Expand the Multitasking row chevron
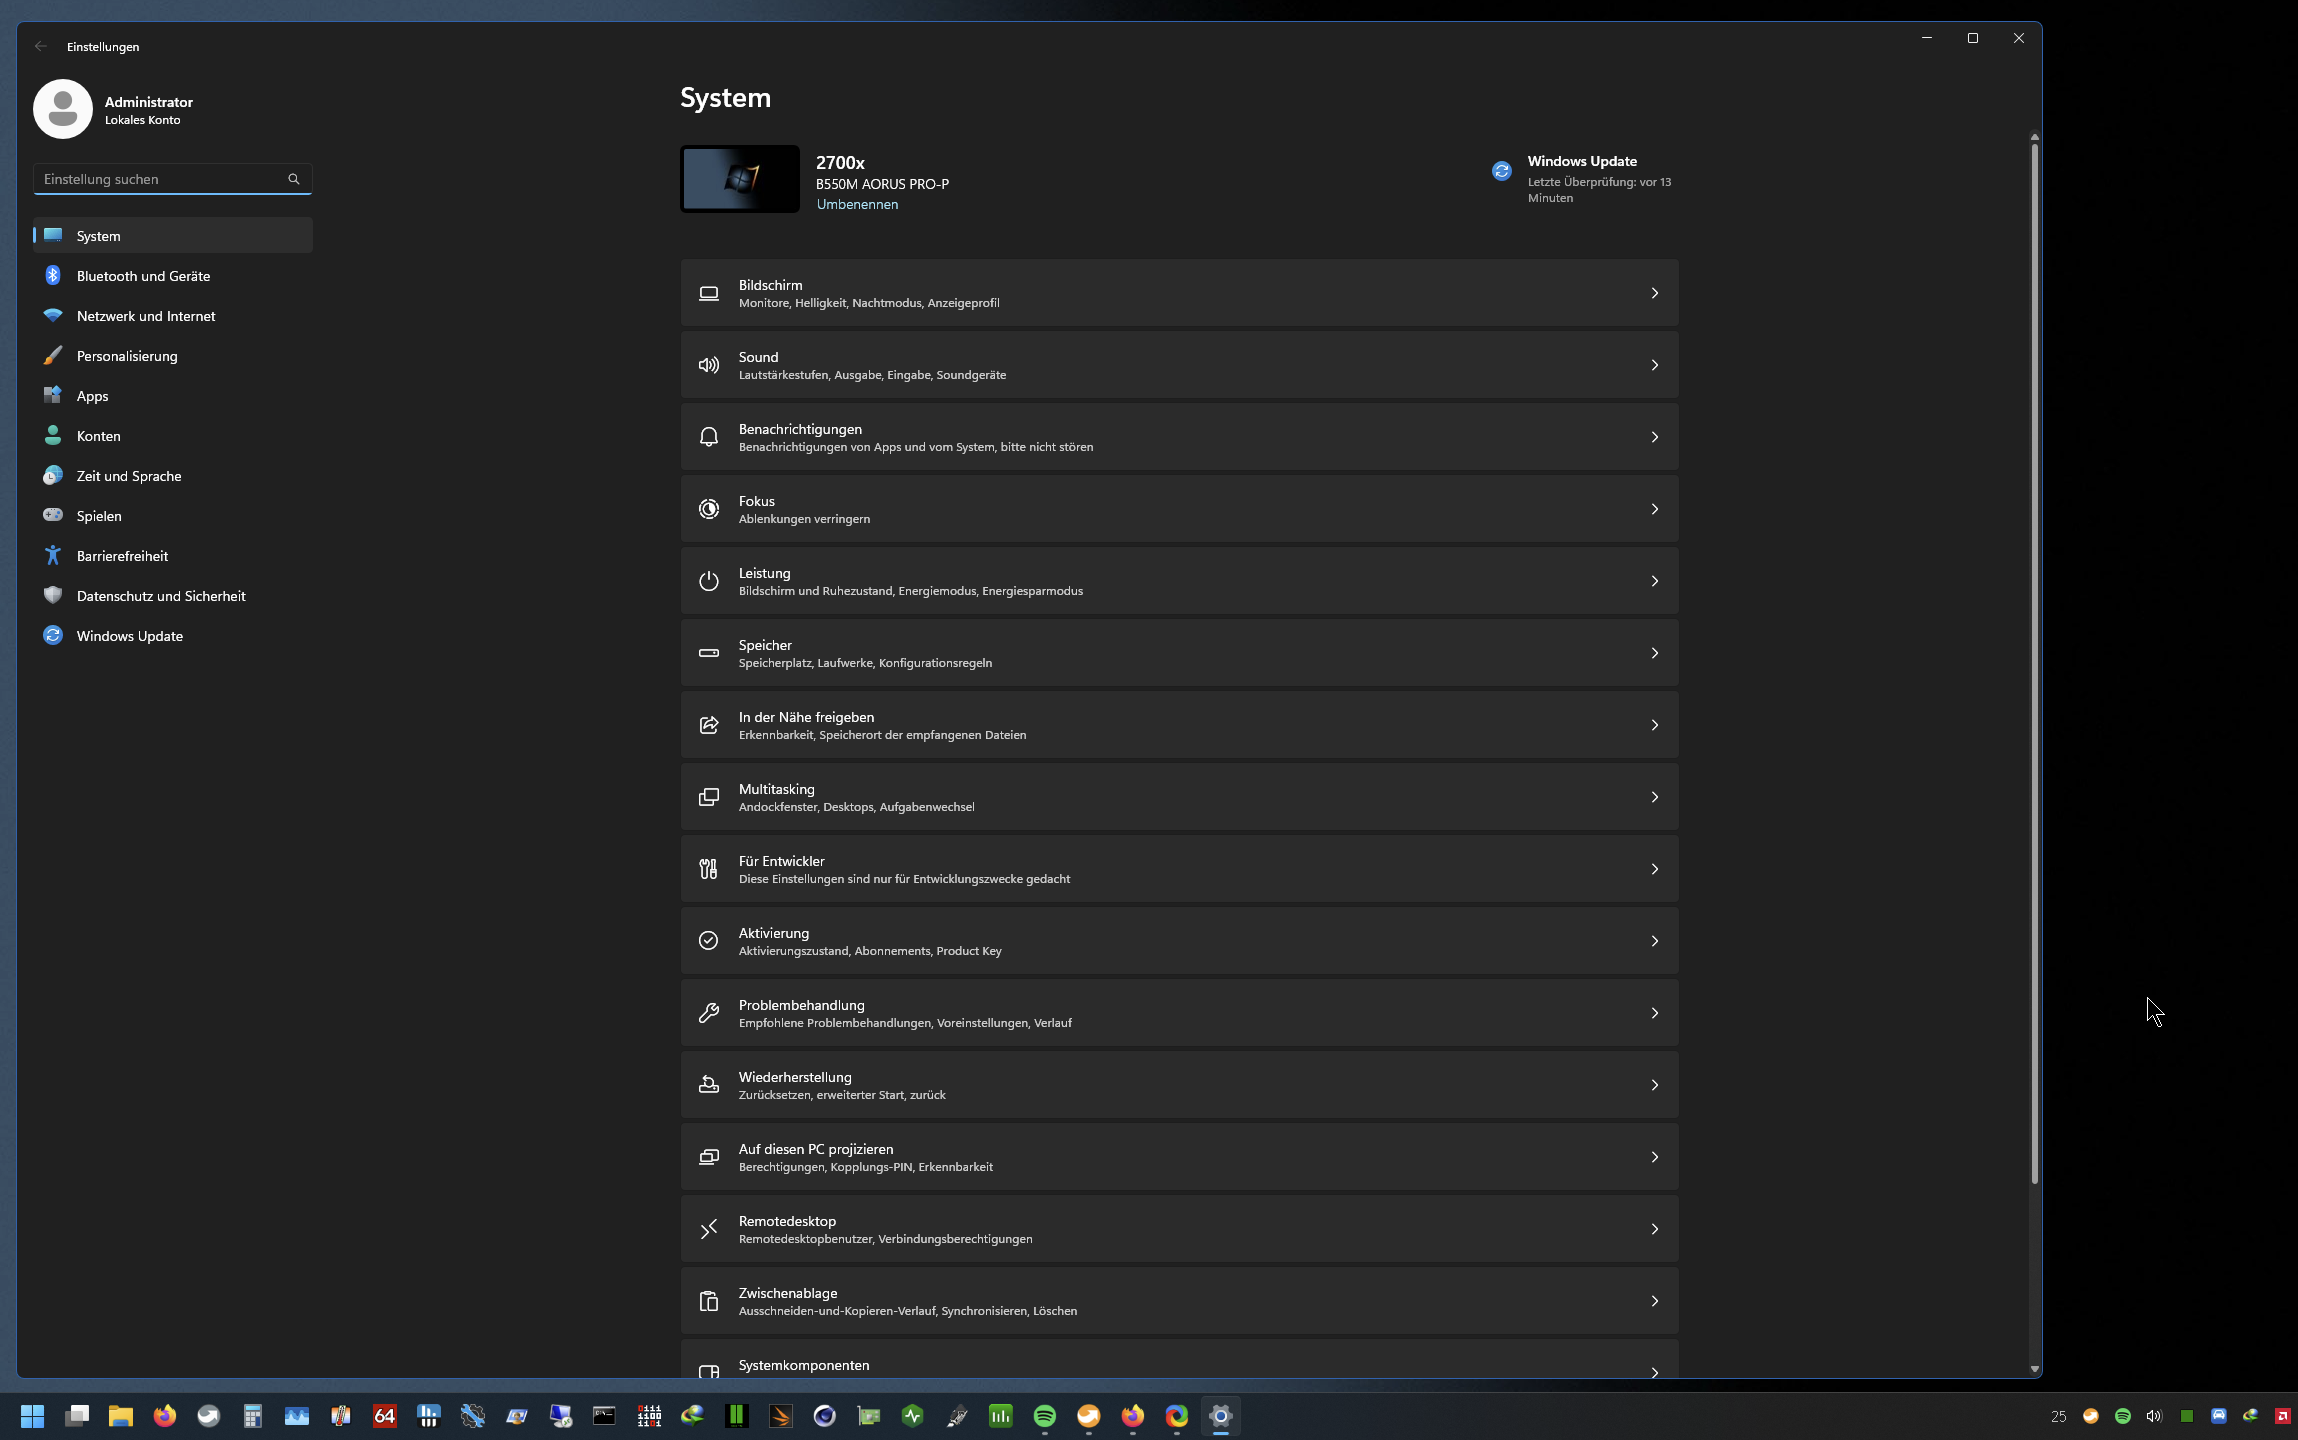 (x=1654, y=797)
